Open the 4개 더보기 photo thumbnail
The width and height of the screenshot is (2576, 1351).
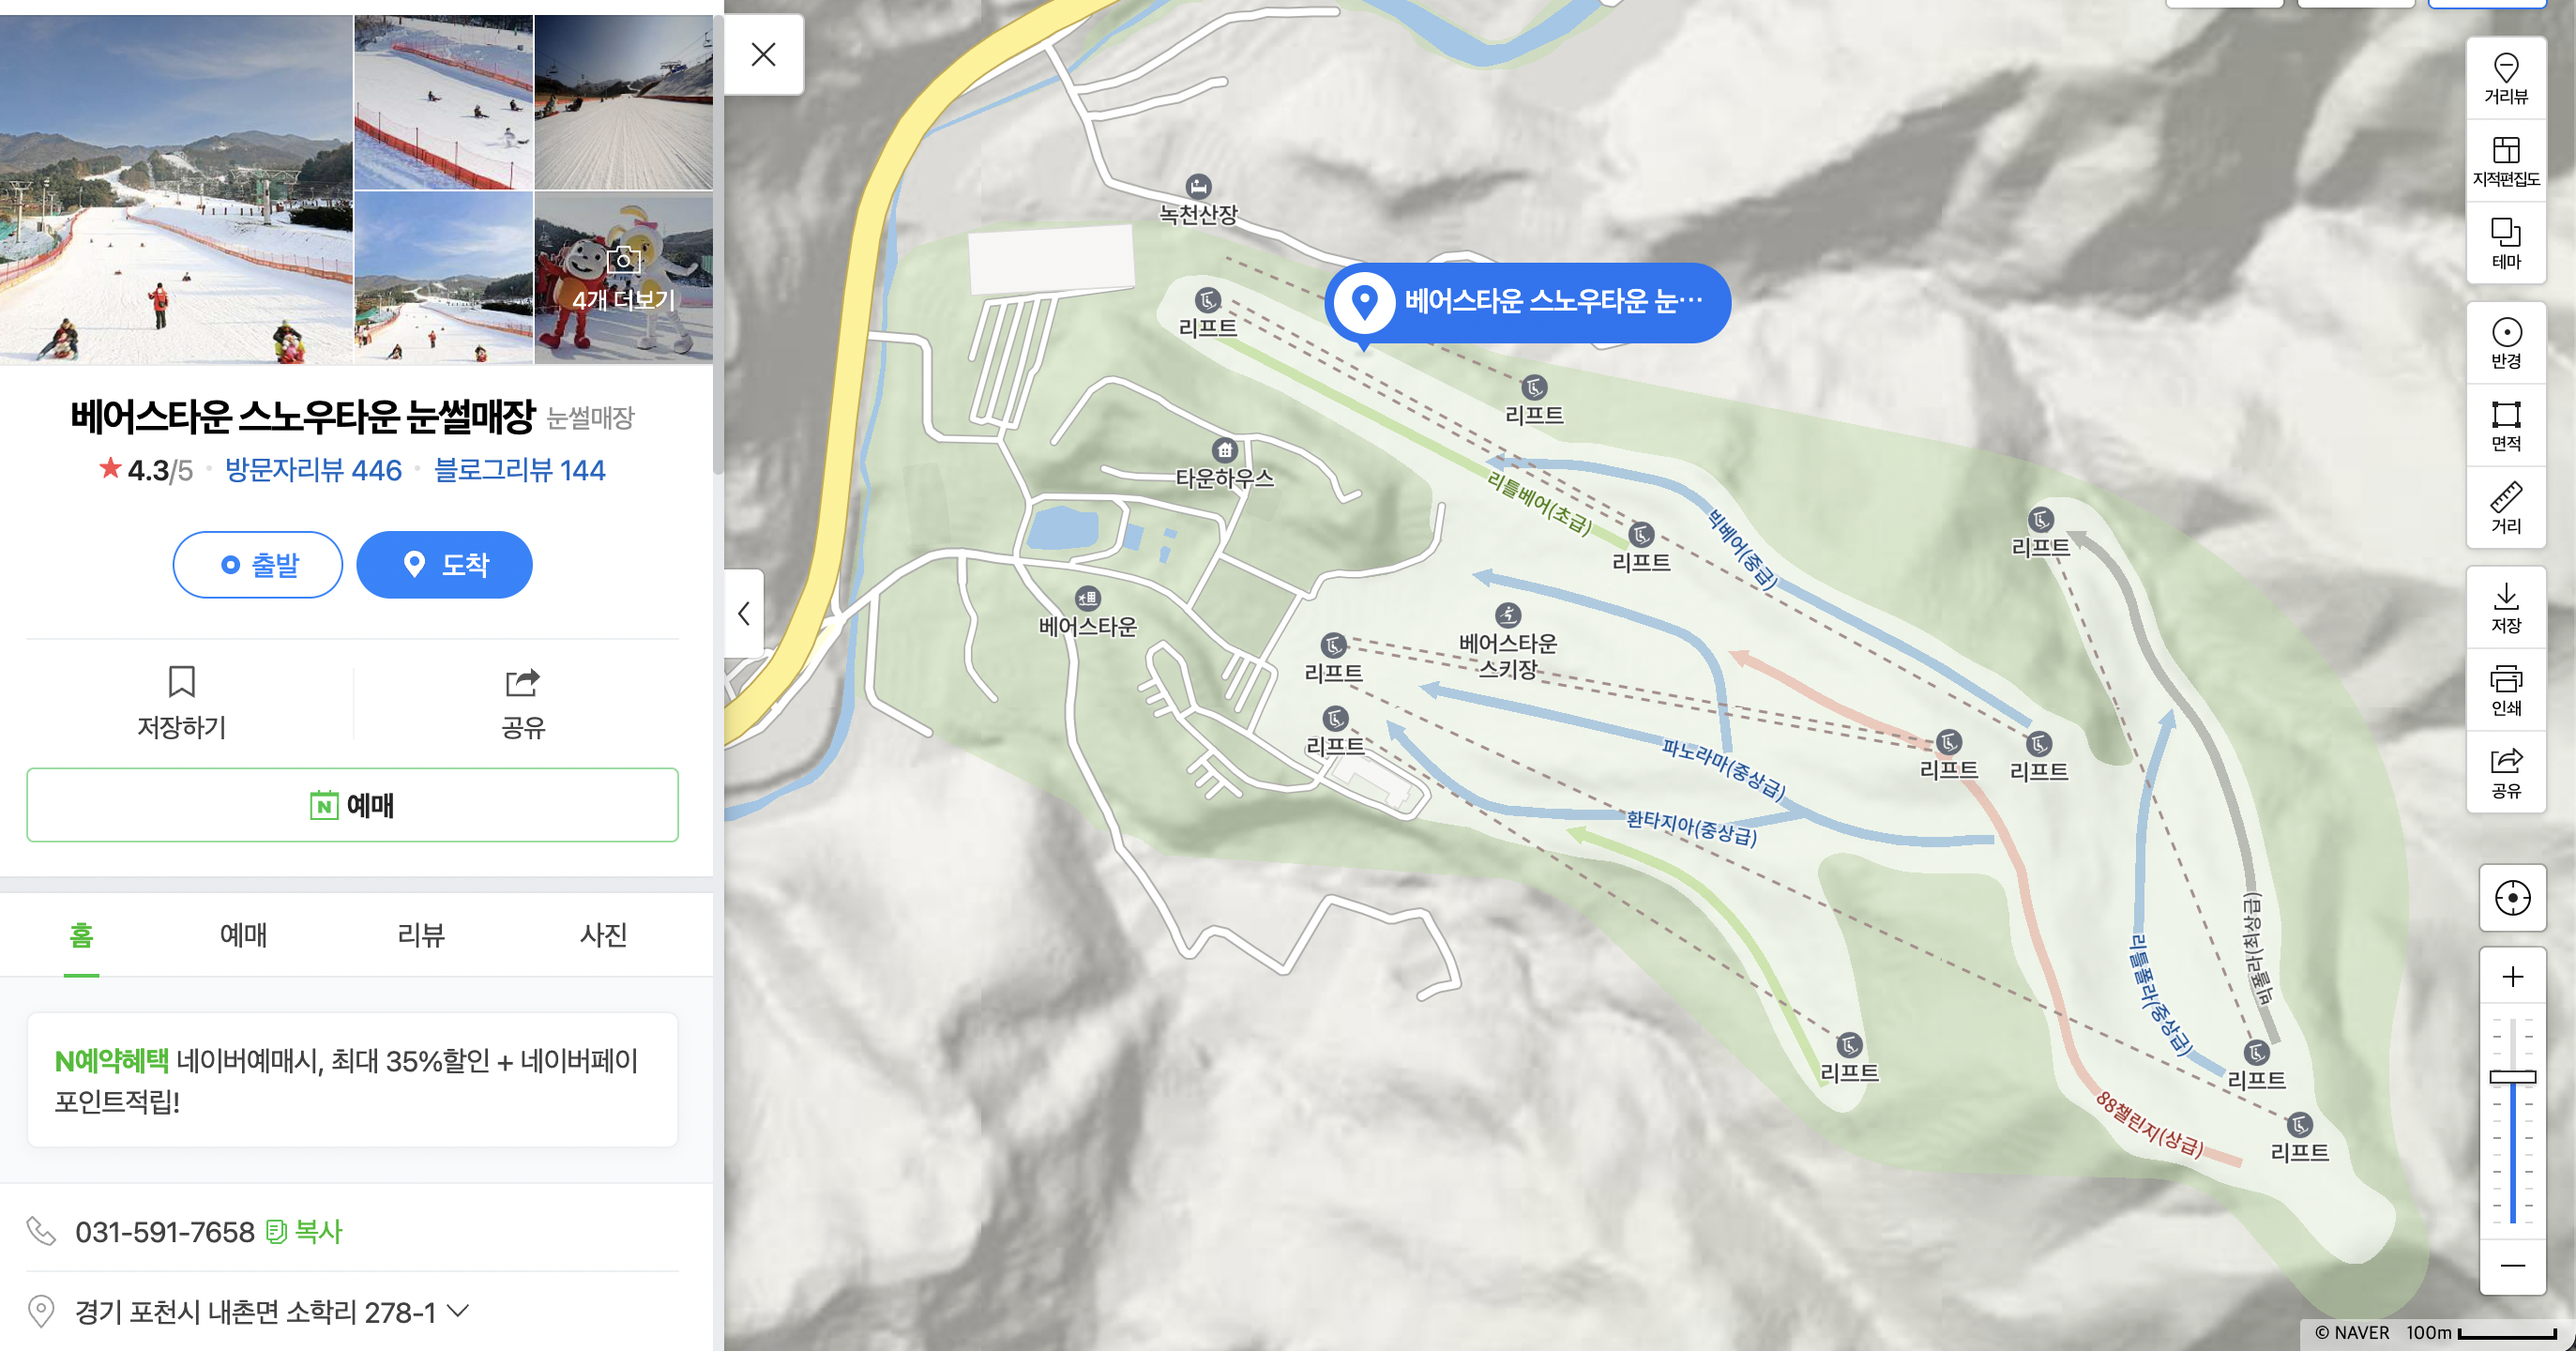point(623,278)
